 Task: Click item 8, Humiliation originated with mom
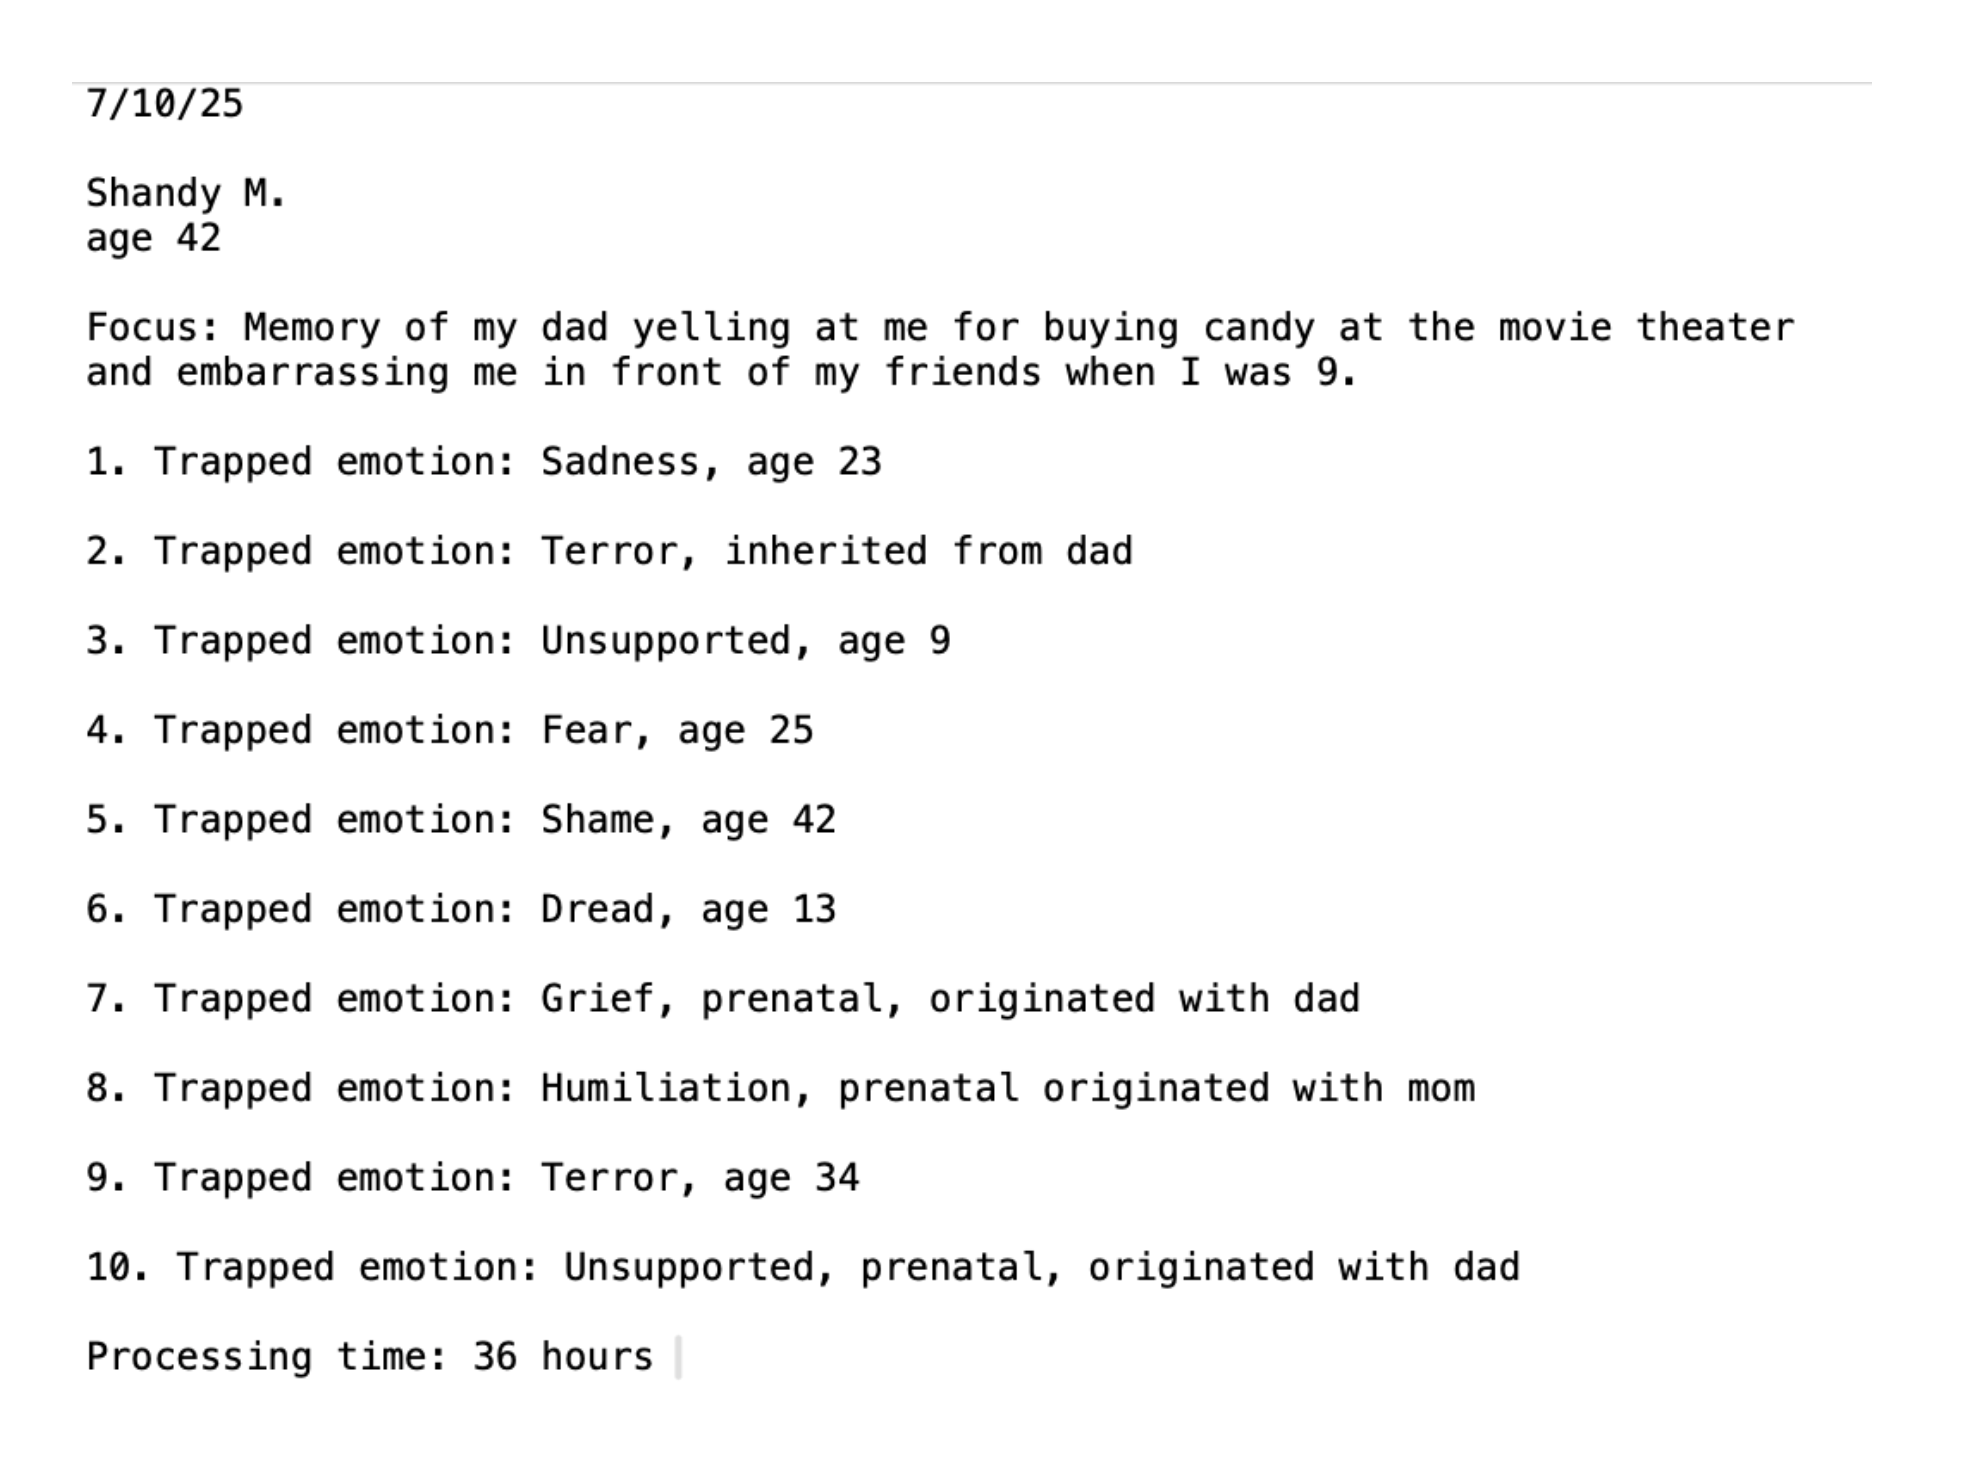pos(780,1088)
